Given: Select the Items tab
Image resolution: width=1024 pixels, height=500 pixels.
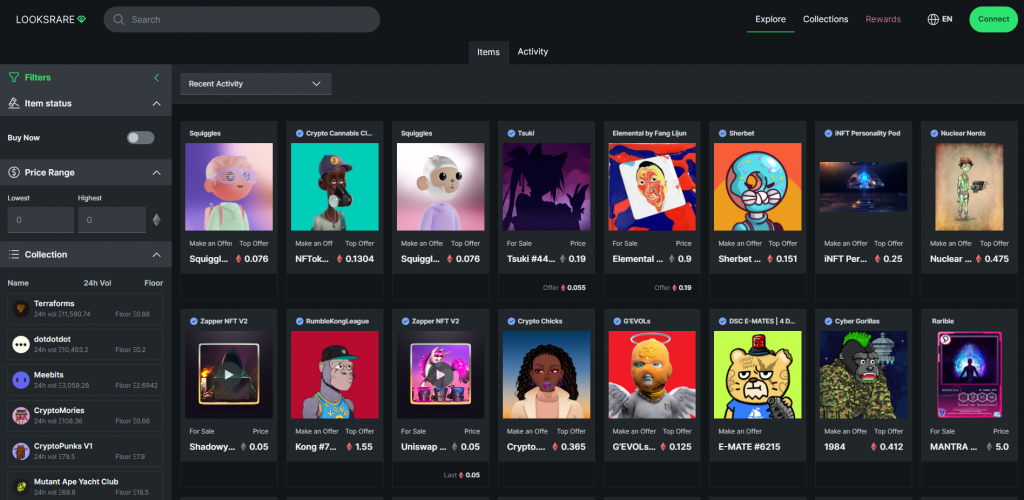Looking at the screenshot, I should pos(488,52).
